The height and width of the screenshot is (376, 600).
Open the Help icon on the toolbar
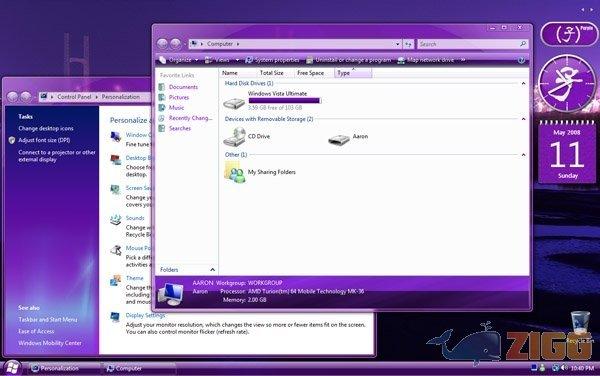click(x=521, y=60)
